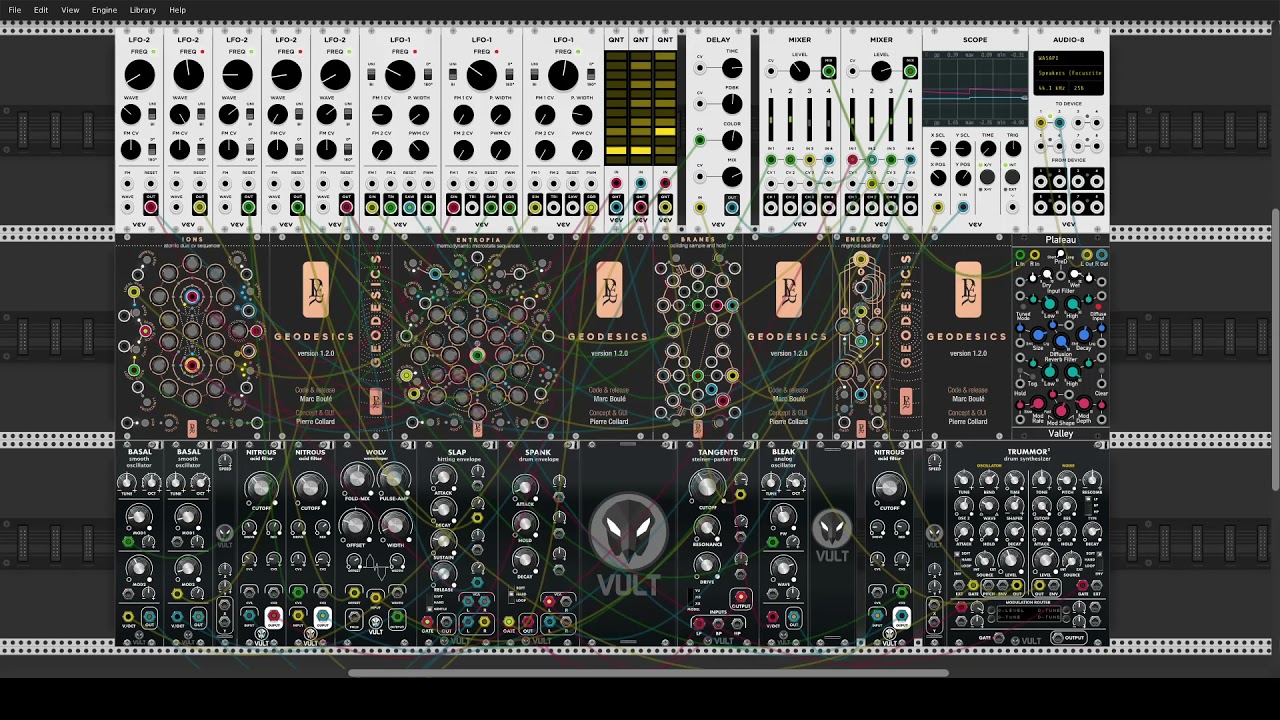Click the Wolv FOLD-MIX knob
The image size is (1280, 720).
pyautogui.click(x=356, y=478)
